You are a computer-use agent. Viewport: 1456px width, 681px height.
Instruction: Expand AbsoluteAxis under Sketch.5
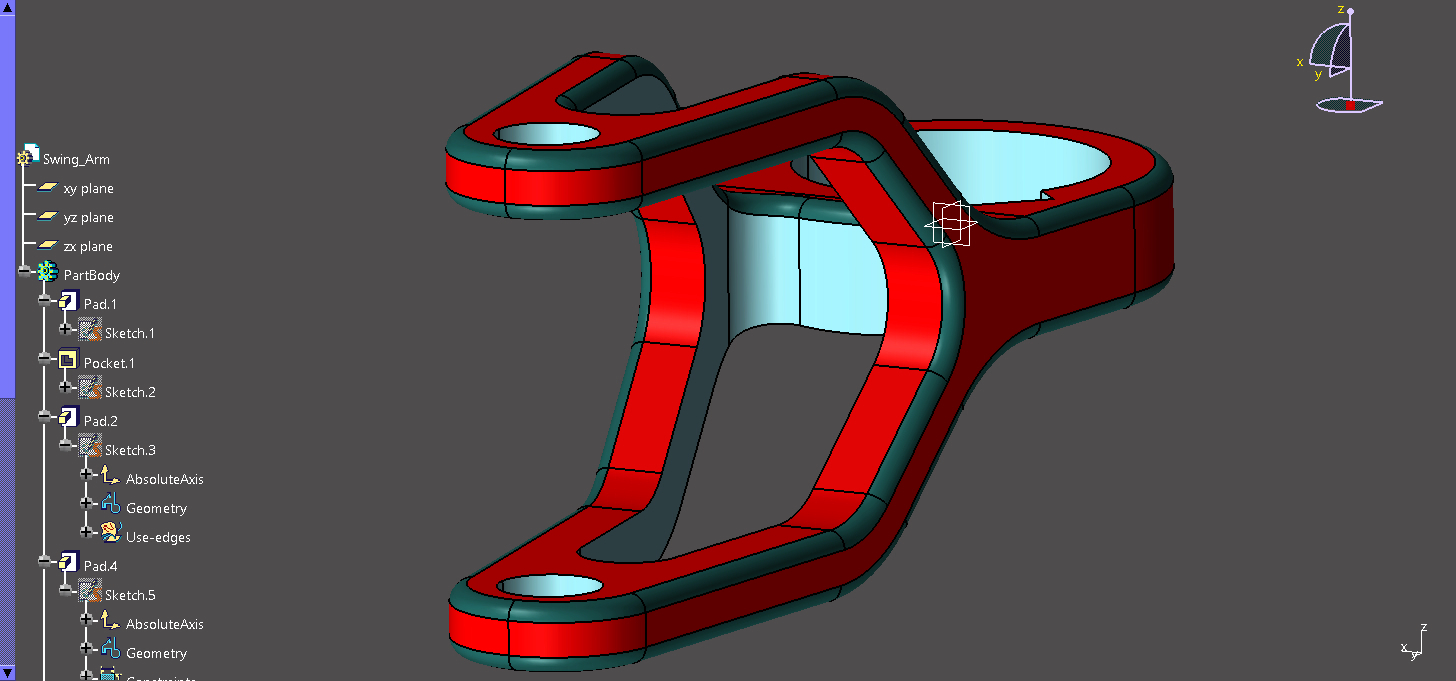point(87,620)
